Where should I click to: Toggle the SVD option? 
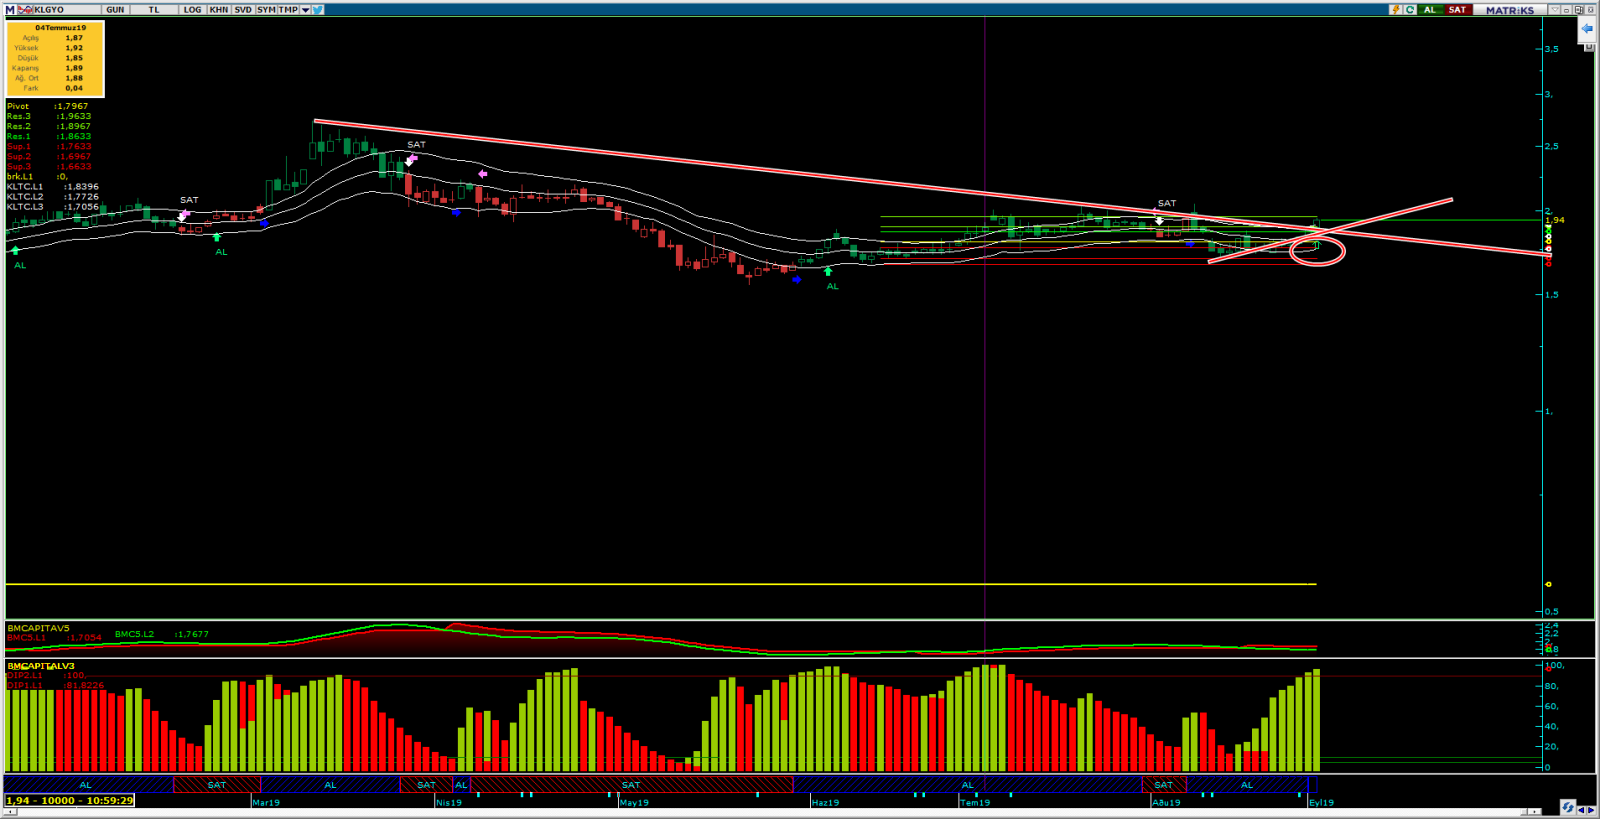[243, 9]
